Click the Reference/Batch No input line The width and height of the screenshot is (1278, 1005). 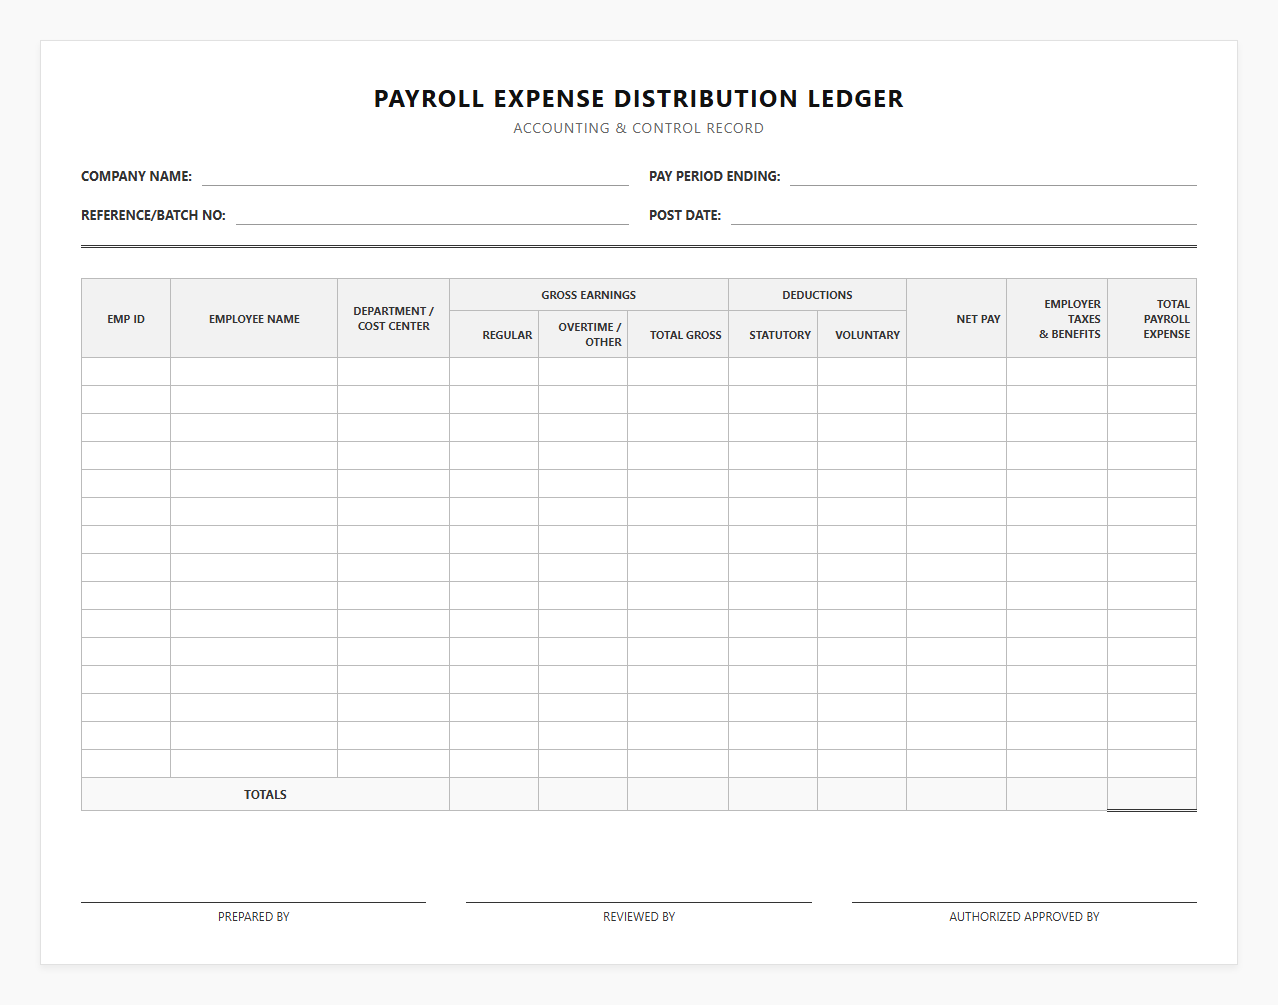[432, 215]
